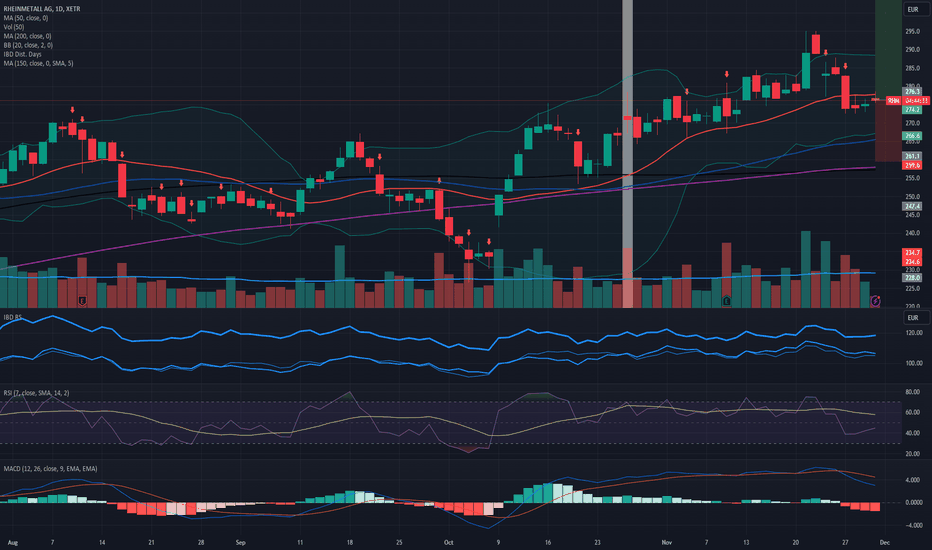Select the RHEINMETALL AG, 1D, XETR title
The image size is (932, 550).
click(x=42, y=9)
